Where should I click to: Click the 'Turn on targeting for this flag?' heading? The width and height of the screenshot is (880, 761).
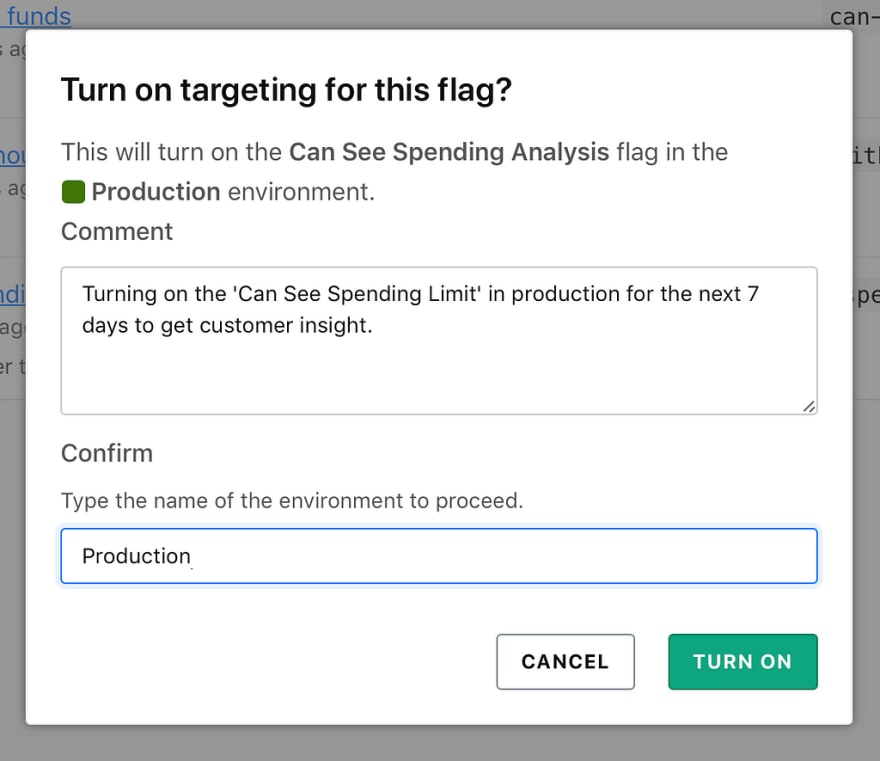[286, 90]
